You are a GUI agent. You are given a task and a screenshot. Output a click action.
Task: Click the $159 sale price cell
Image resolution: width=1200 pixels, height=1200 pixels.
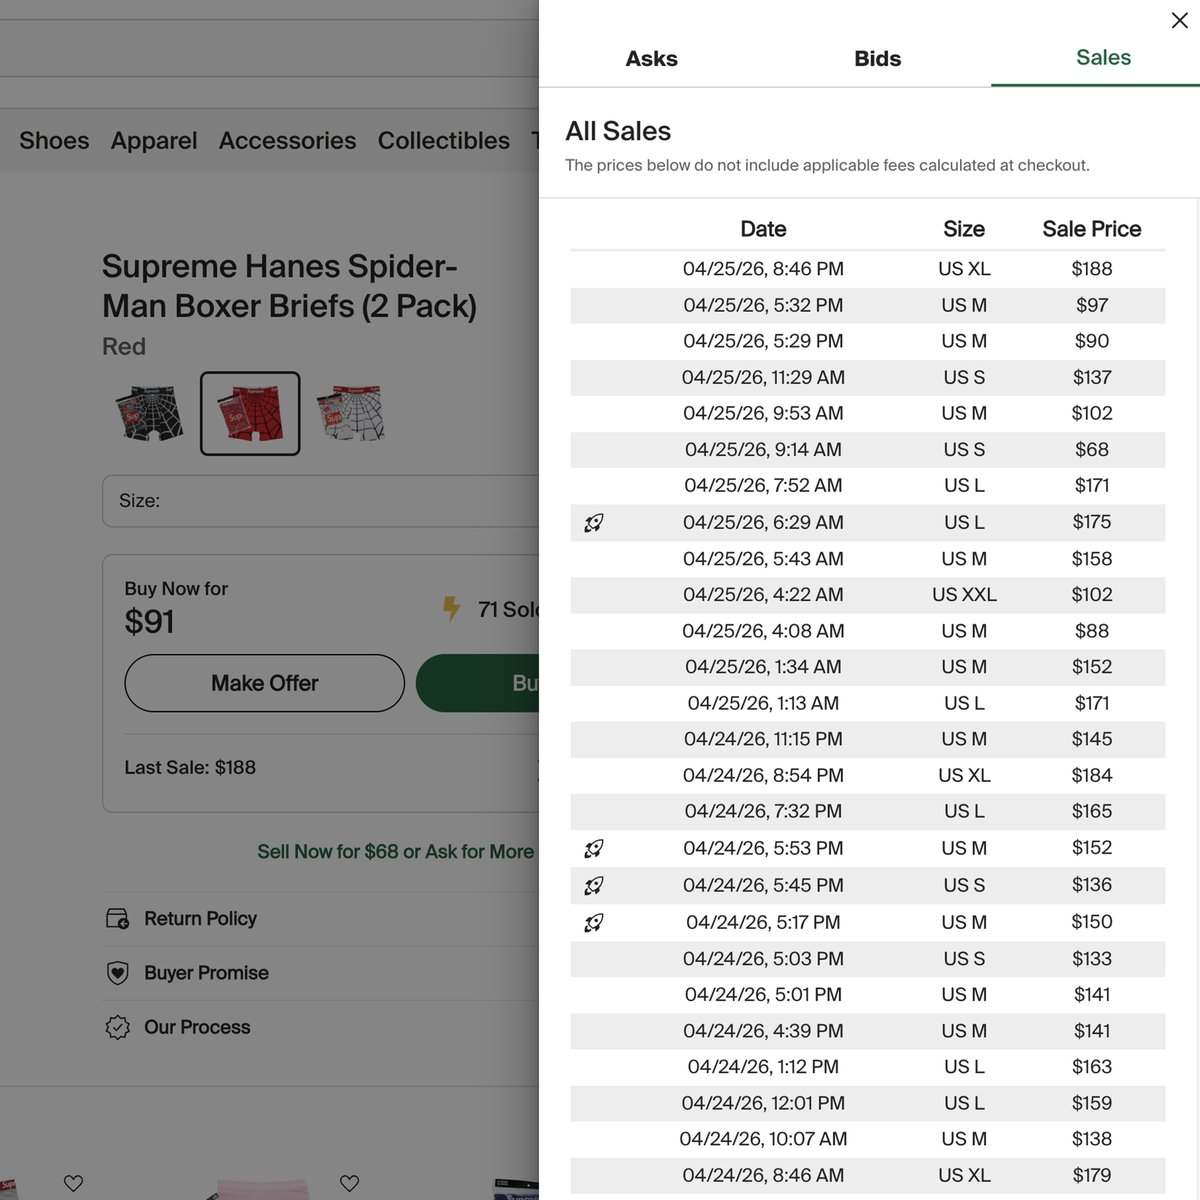click(x=1092, y=1103)
